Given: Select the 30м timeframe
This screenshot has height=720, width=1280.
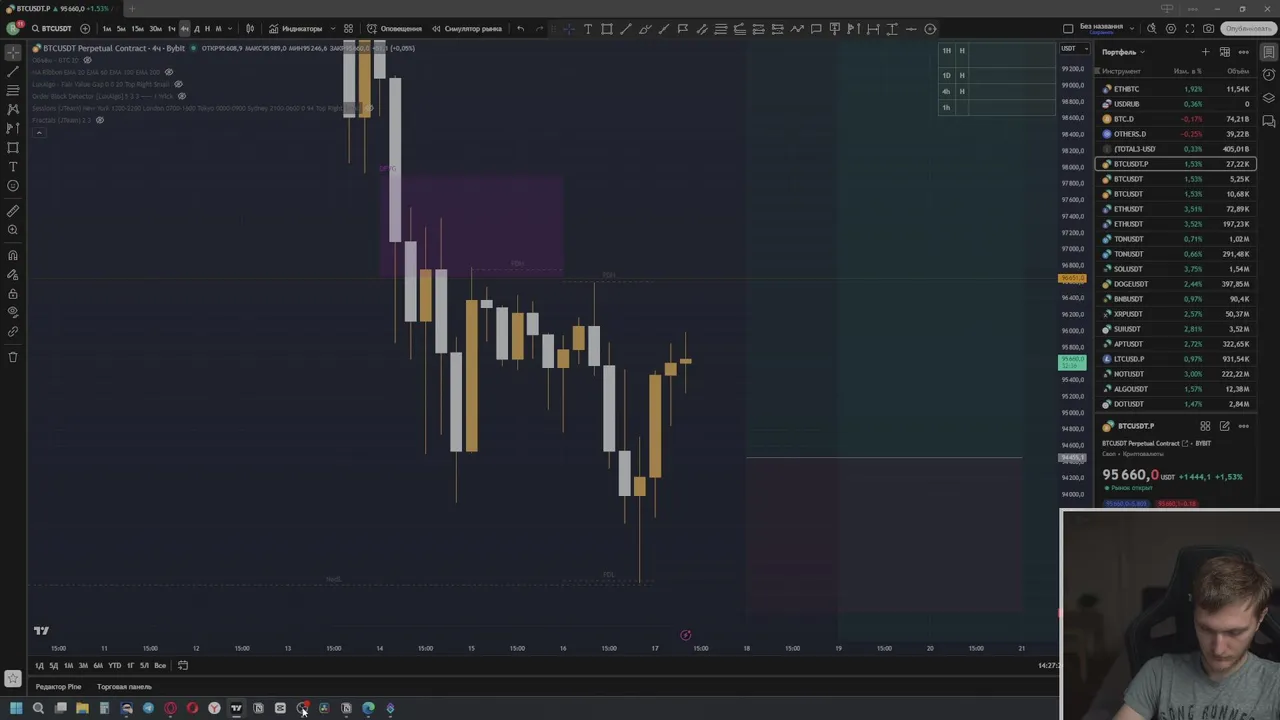Looking at the screenshot, I should (x=155, y=28).
